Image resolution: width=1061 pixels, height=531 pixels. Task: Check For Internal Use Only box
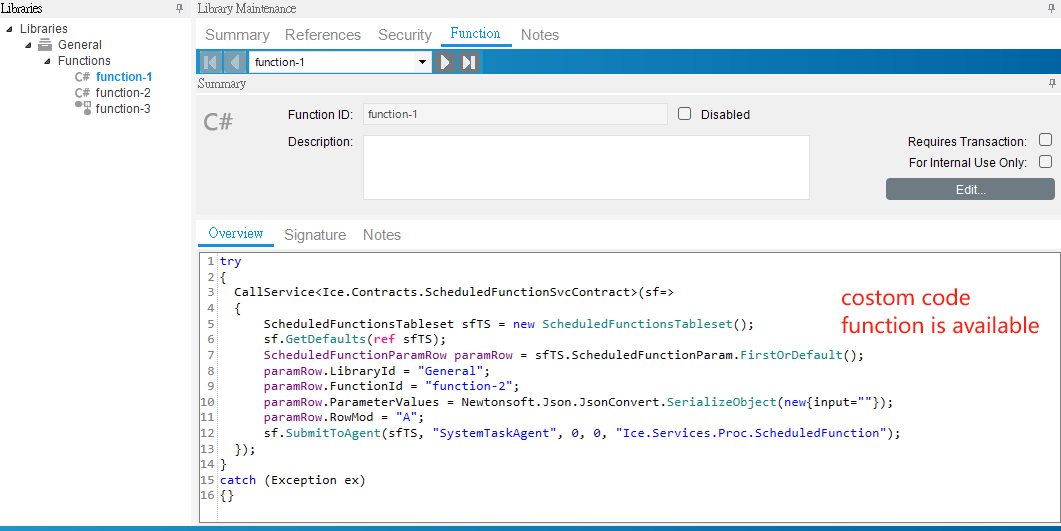tap(1045, 162)
